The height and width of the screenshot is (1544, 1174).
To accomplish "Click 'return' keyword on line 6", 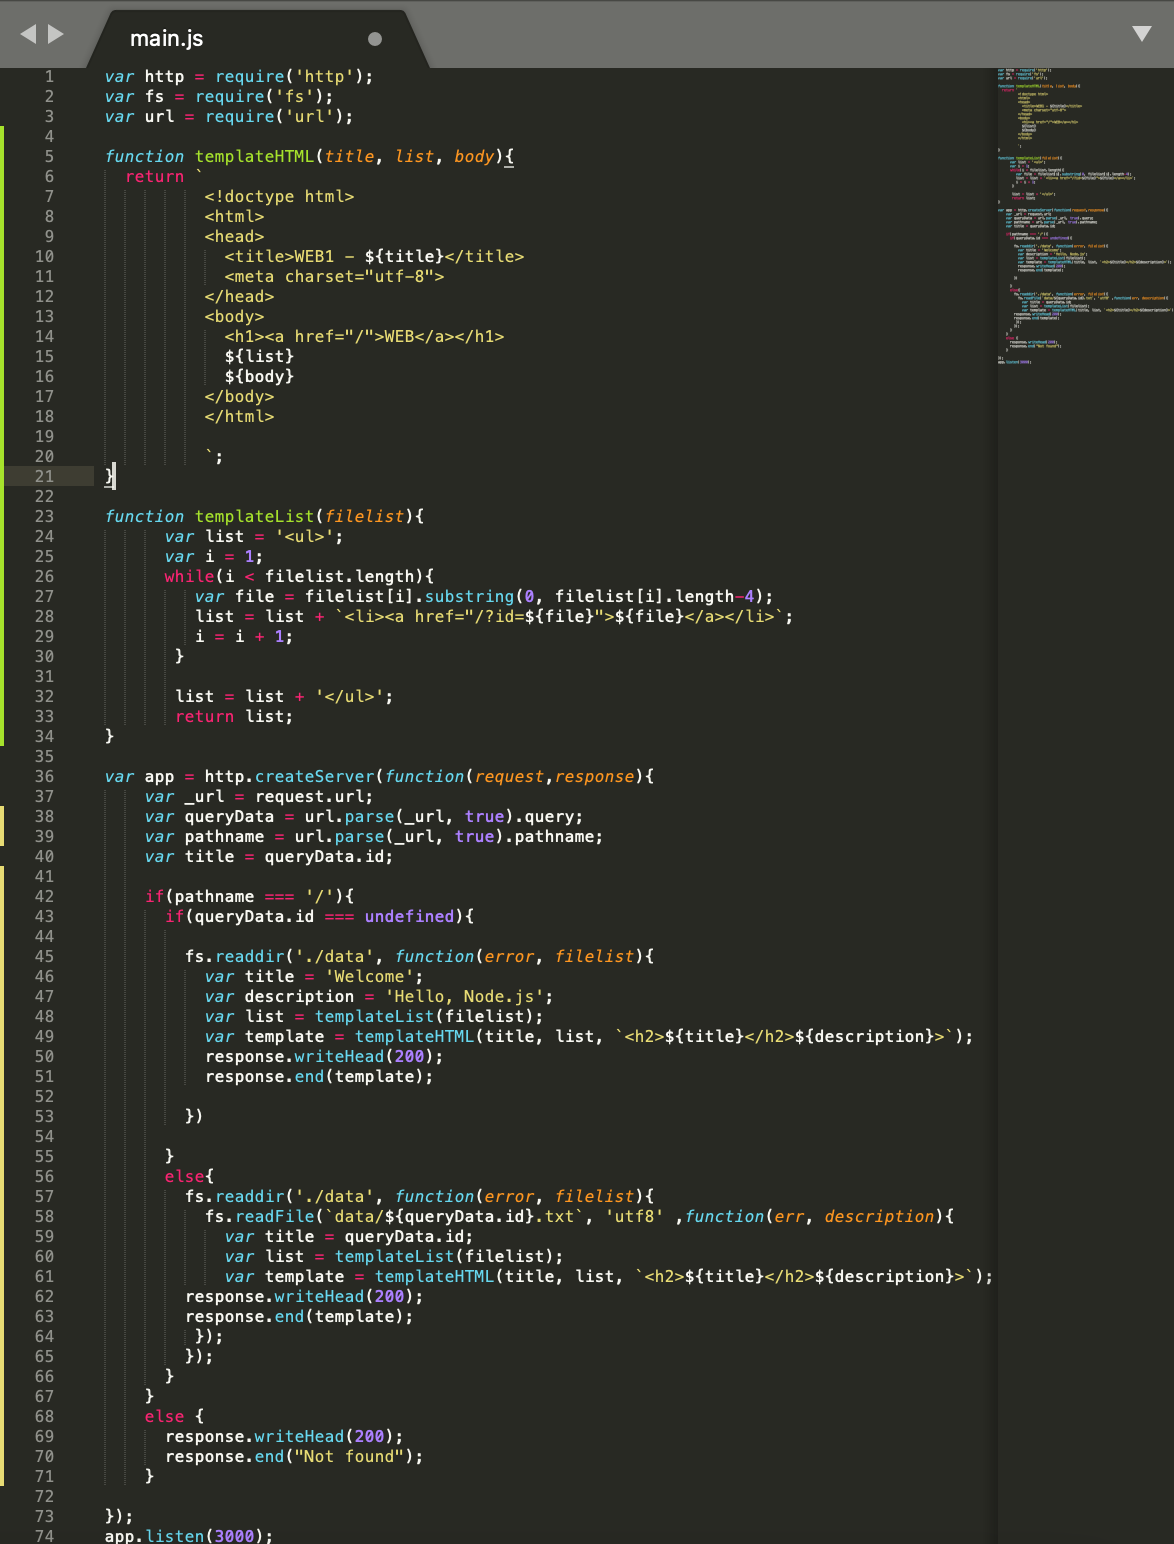I will (x=154, y=176).
